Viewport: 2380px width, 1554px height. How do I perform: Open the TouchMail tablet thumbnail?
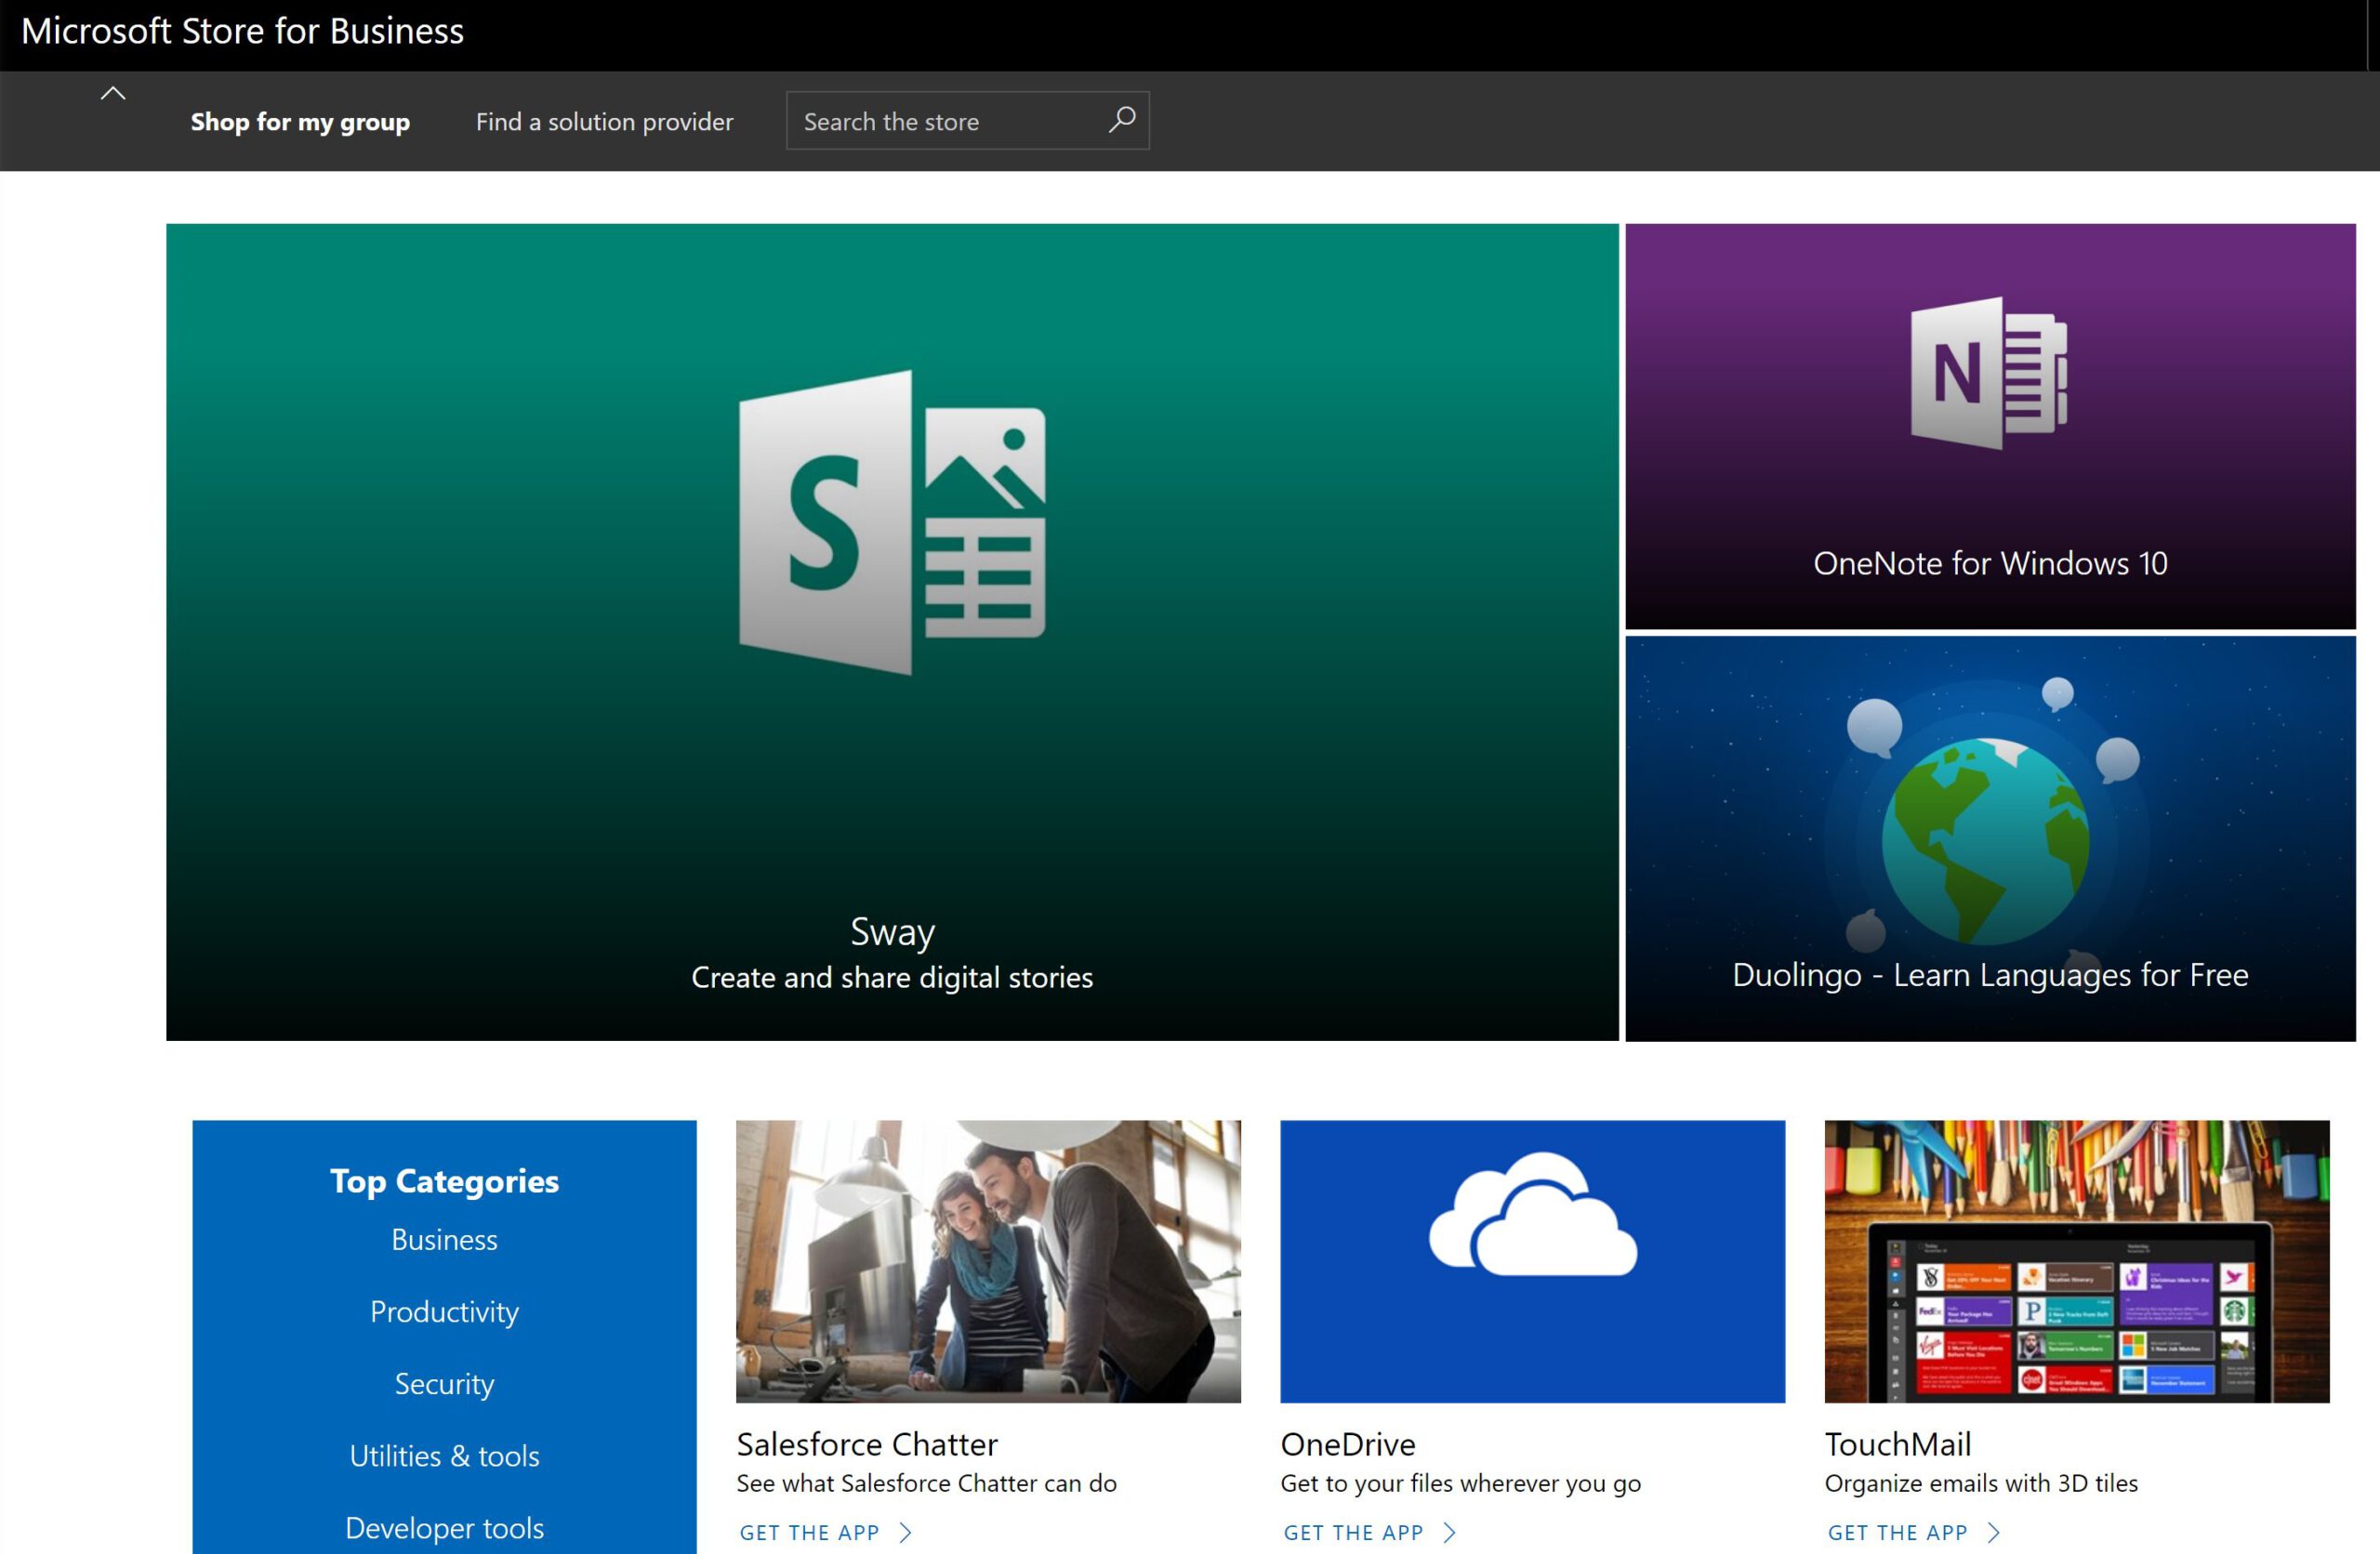pos(2076,1261)
